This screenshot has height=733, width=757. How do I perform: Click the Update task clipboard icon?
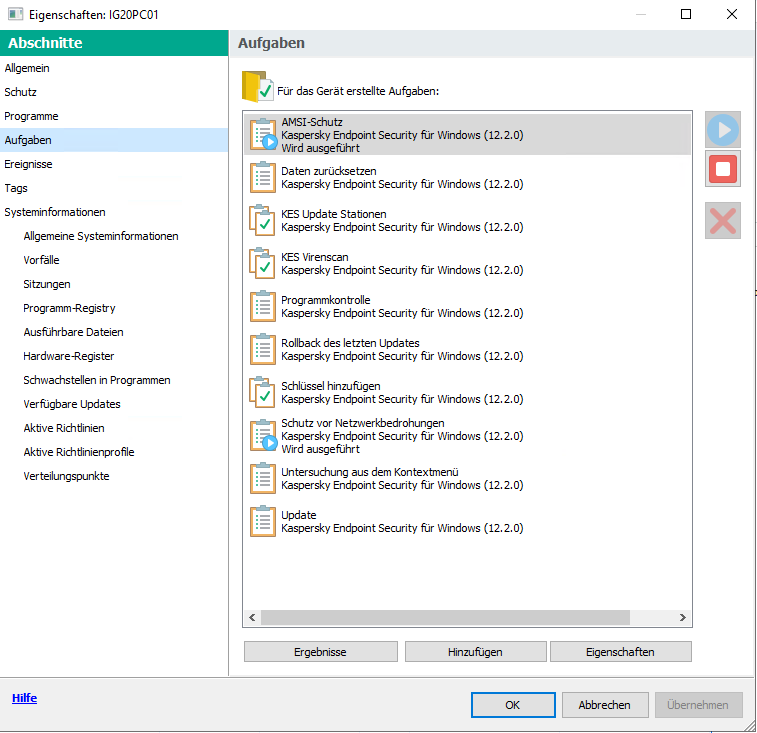tap(263, 521)
